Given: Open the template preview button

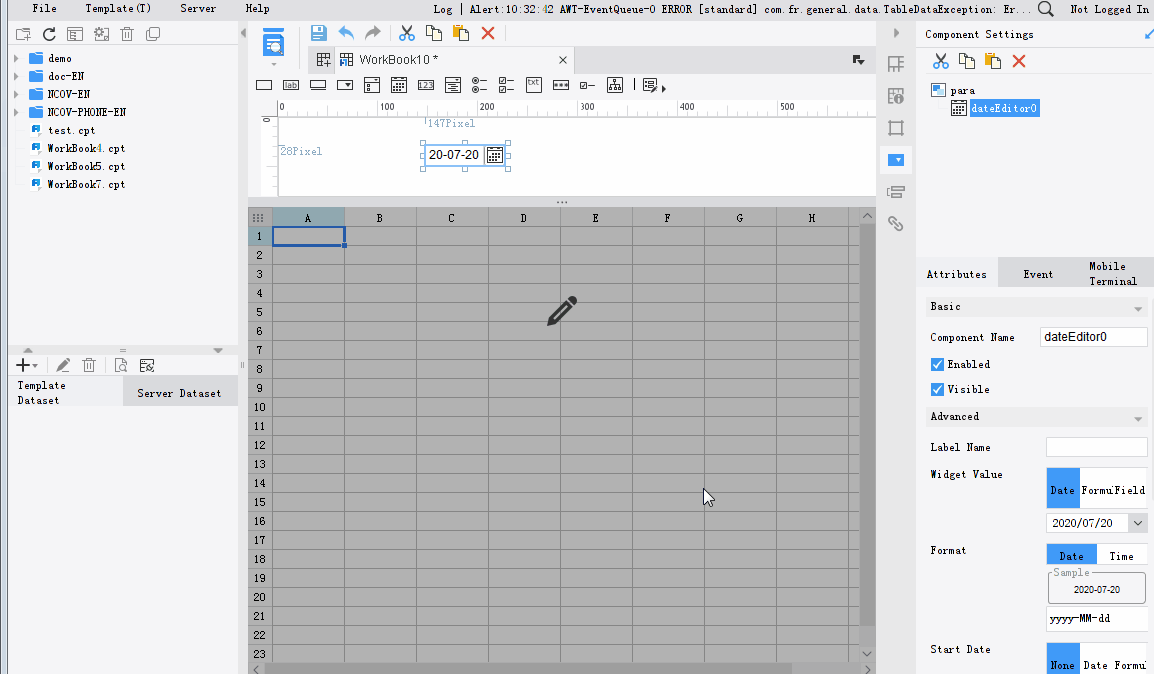Looking at the screenshot, I should 273,44.
